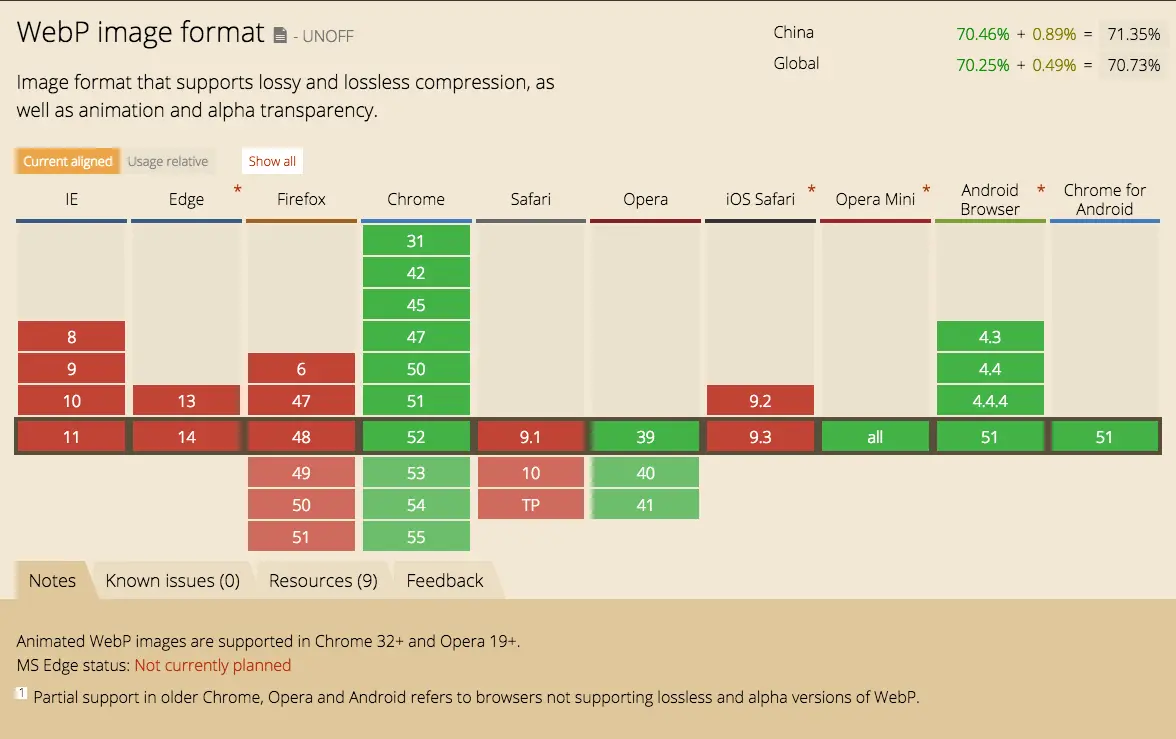Click the asterisk note beside iOS Safari

click(812, 190)
